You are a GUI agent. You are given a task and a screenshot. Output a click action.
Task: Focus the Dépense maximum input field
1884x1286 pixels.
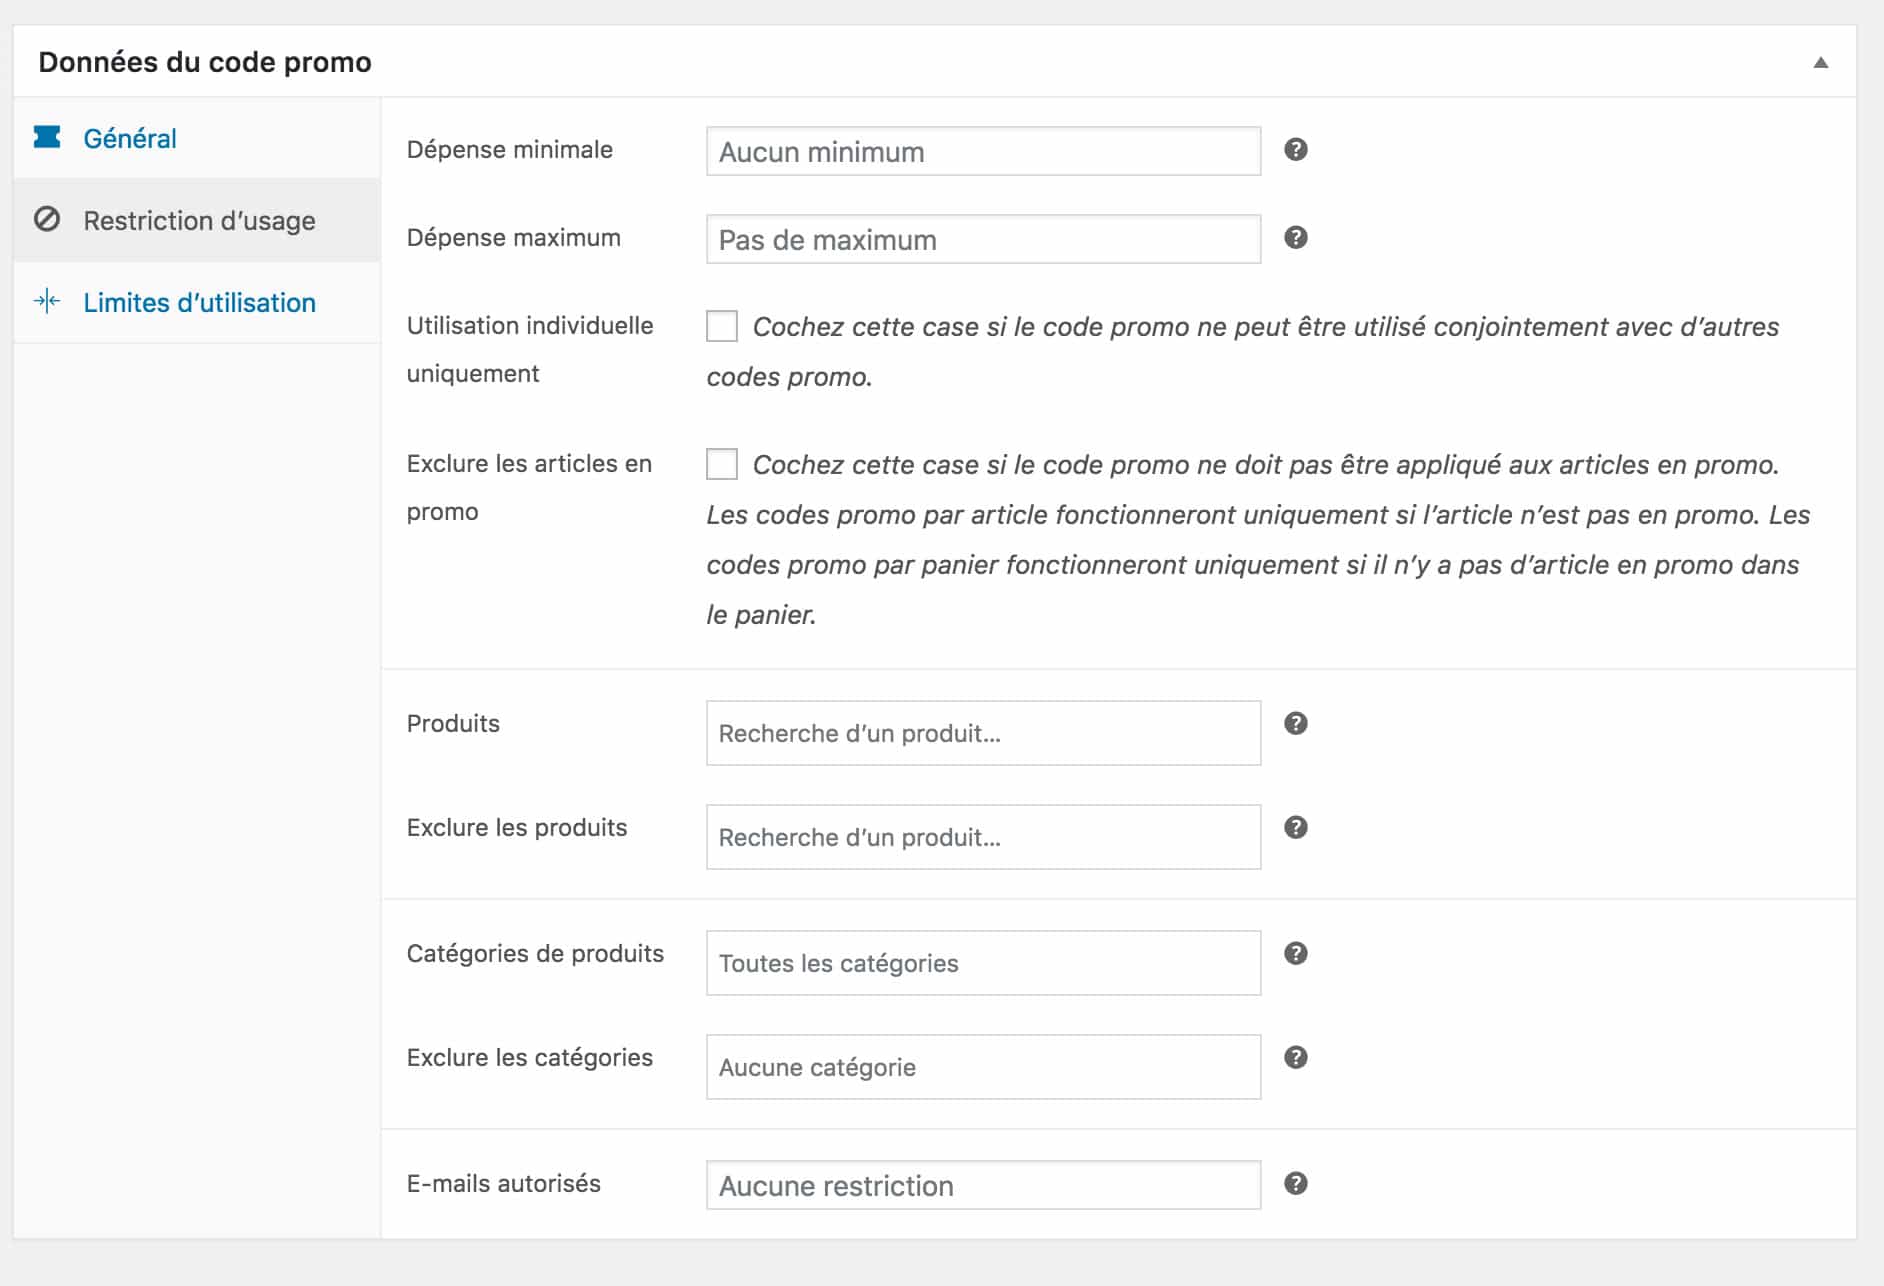click(983, 239)
